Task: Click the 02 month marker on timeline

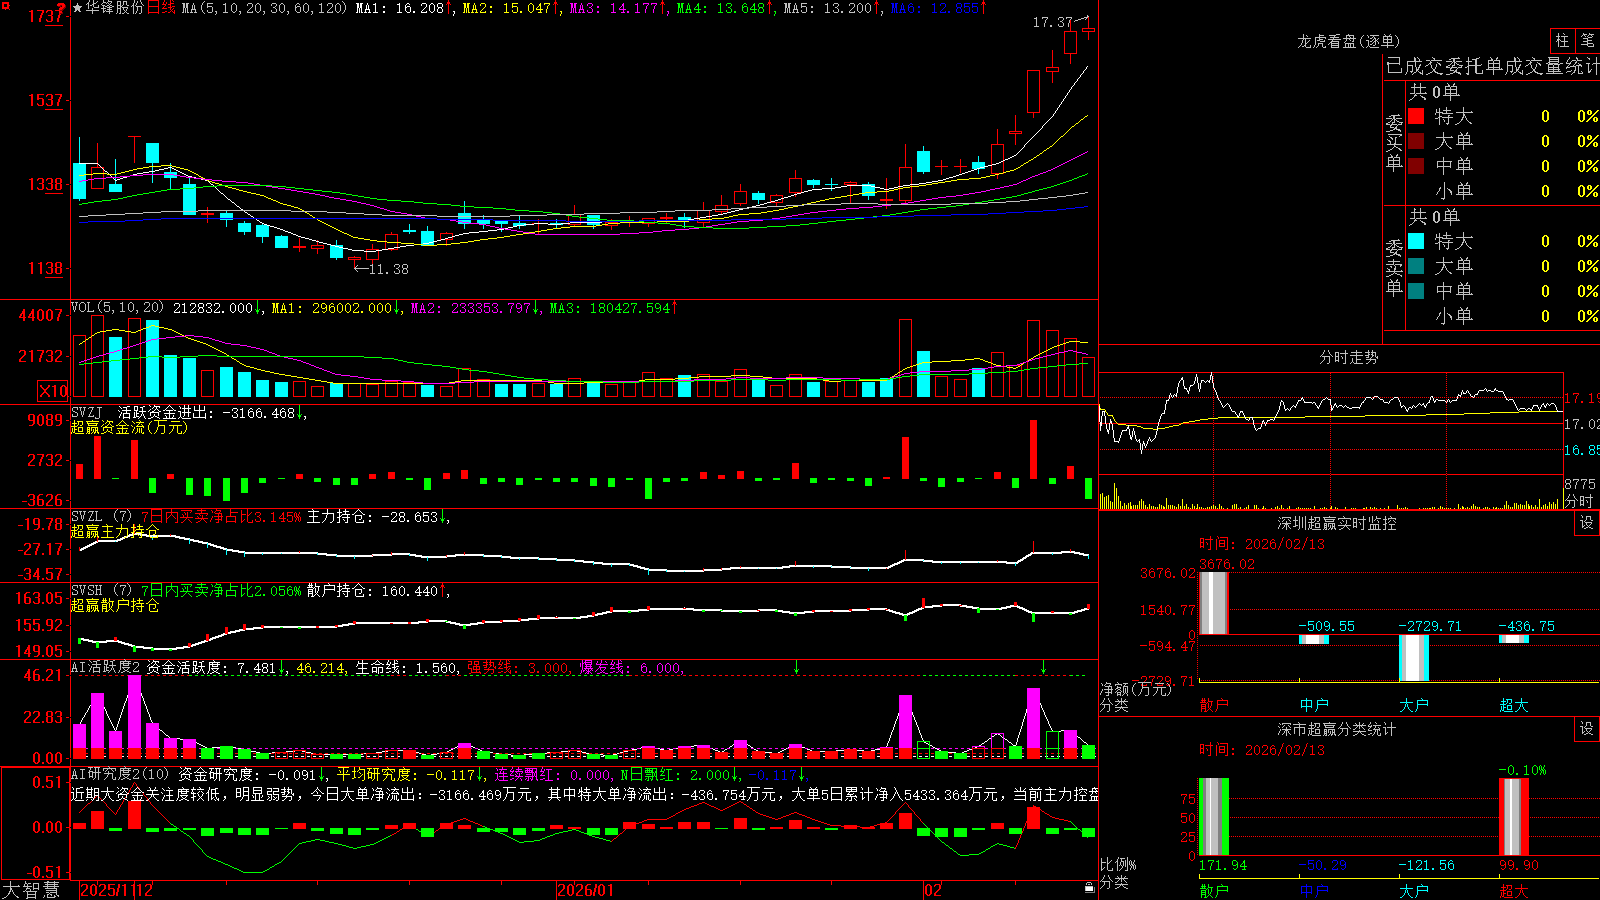Action: (932, 890)
